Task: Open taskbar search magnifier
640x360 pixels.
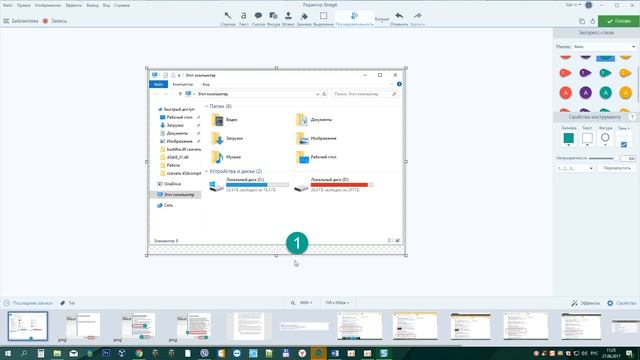Action: 24,353
